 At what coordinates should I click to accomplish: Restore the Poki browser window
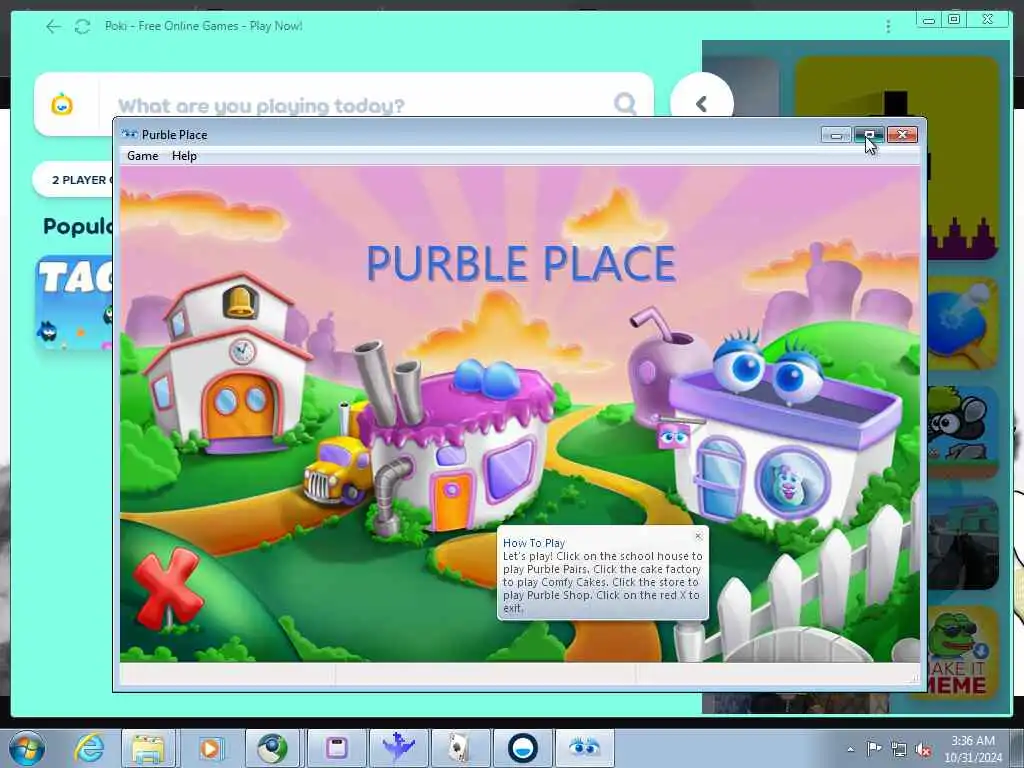(x=954, y=20)
